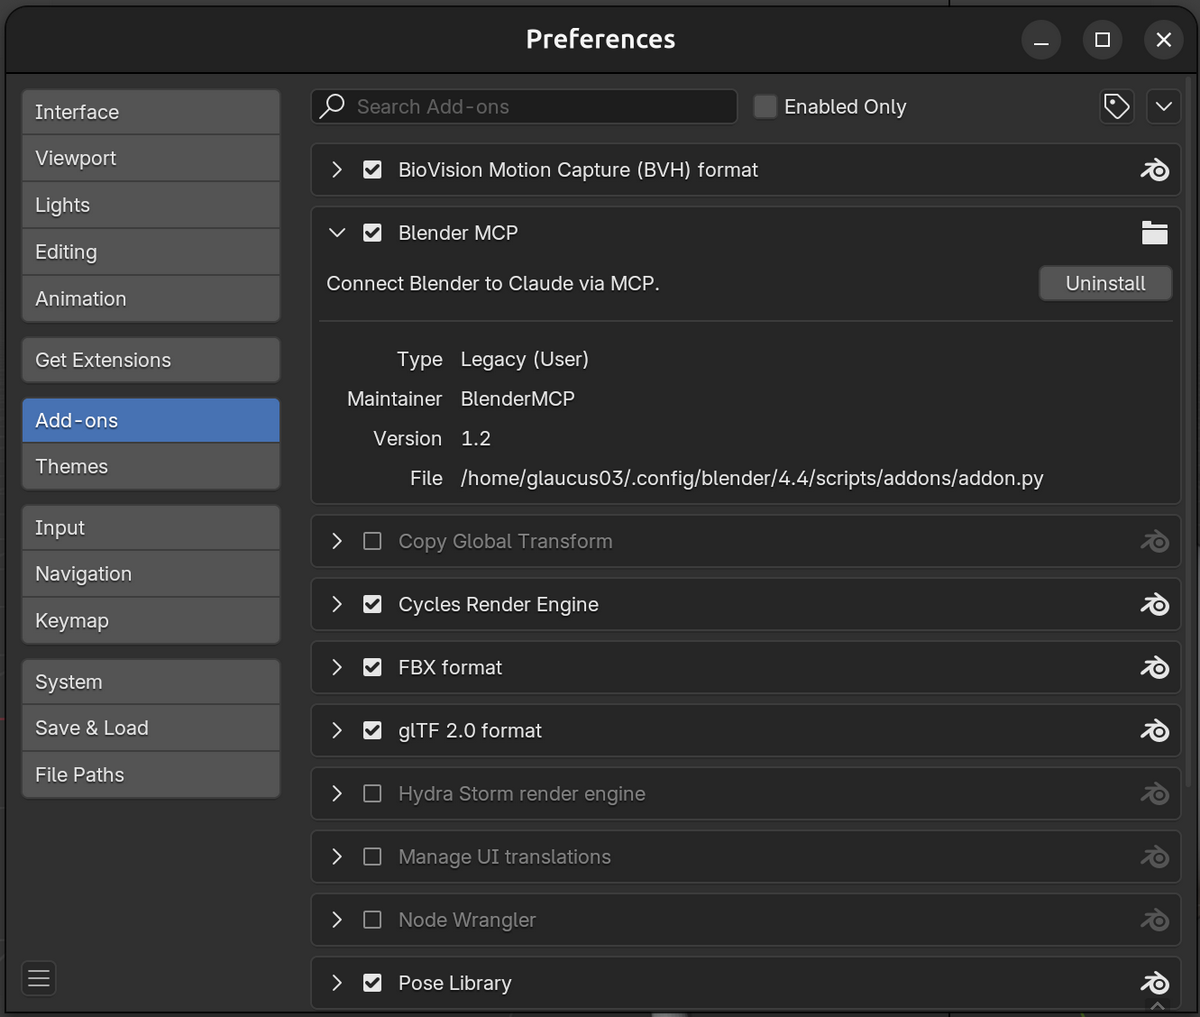This screenshot has width=1200, height=1017.
Task: Expand Cycles Render Engine details
Action: [337, 604]
